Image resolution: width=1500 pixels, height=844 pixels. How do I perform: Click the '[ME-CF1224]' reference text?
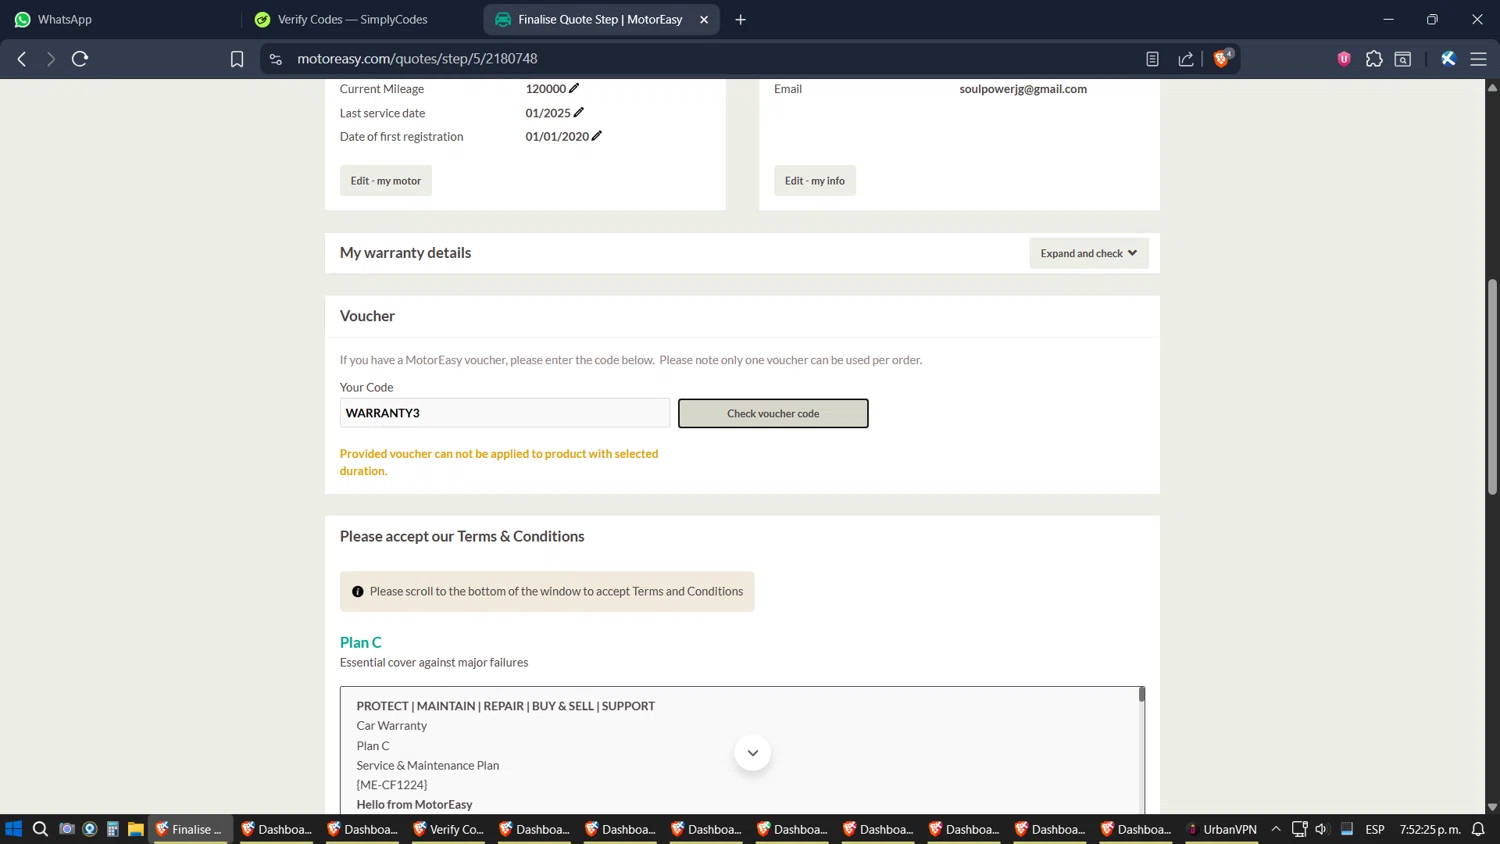[x=391, y=785]
